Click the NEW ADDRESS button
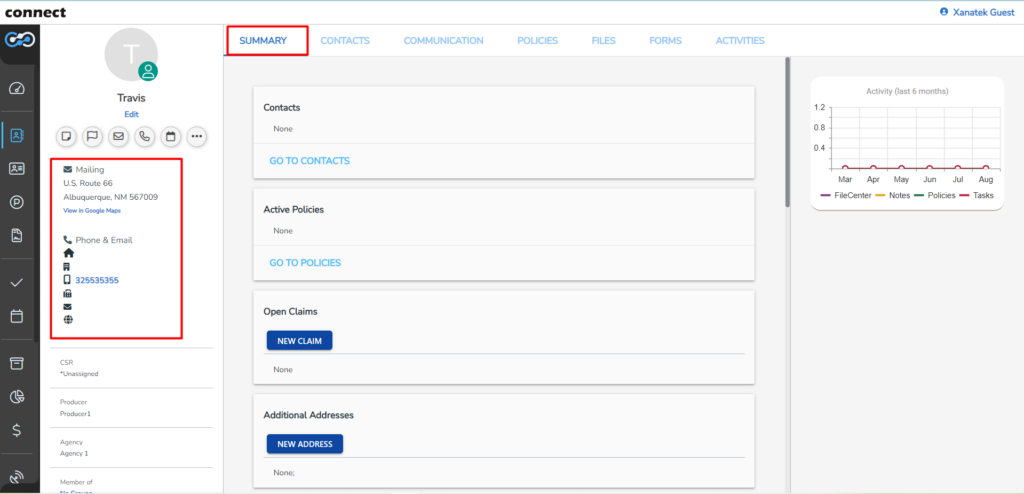 304,444
